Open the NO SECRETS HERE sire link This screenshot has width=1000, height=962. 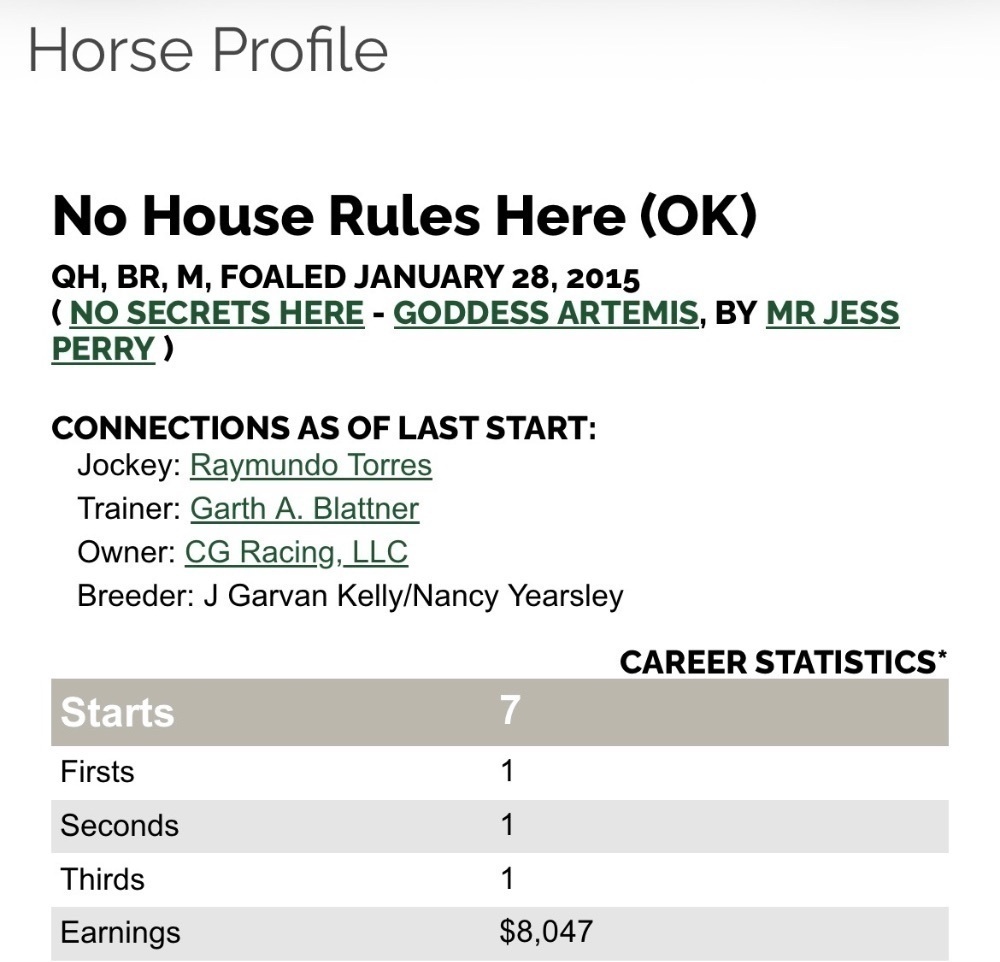216,313
